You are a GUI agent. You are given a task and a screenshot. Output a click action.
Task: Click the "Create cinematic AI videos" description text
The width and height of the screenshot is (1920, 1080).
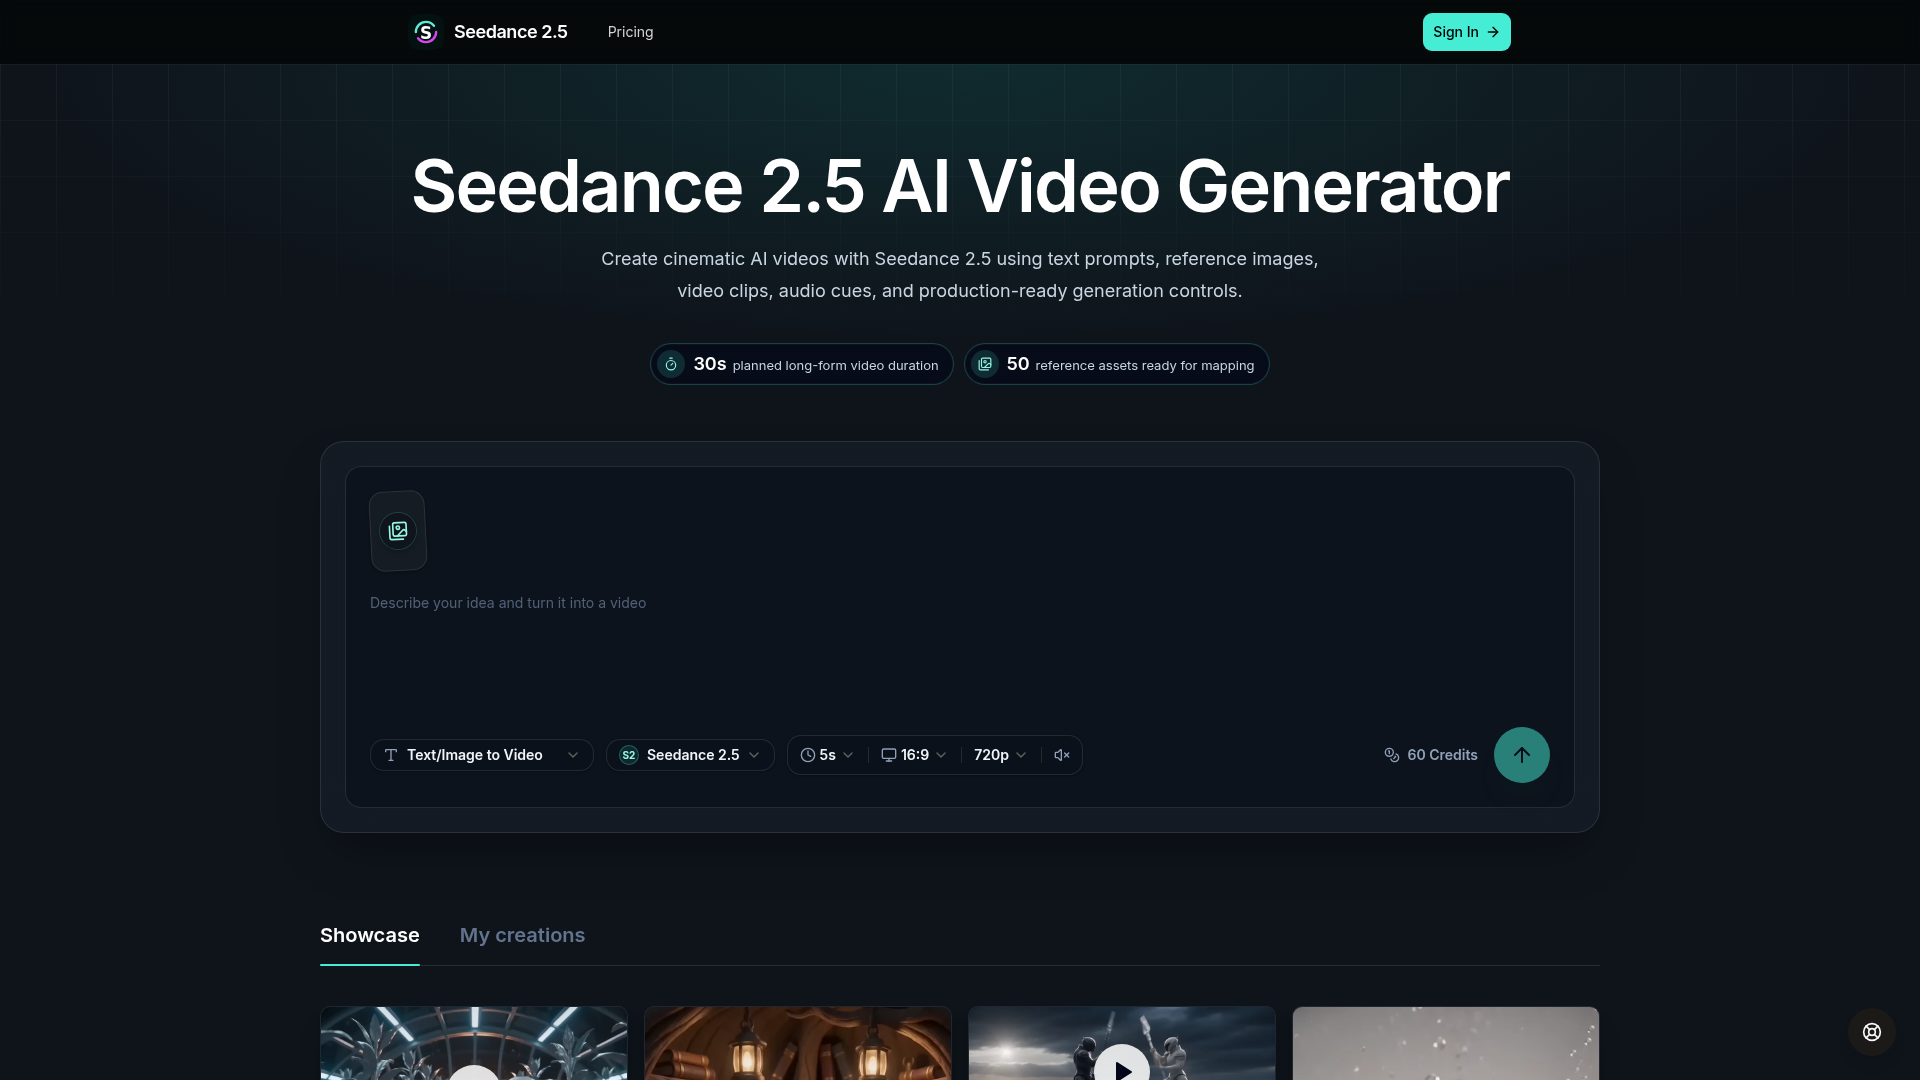point(960,275)
